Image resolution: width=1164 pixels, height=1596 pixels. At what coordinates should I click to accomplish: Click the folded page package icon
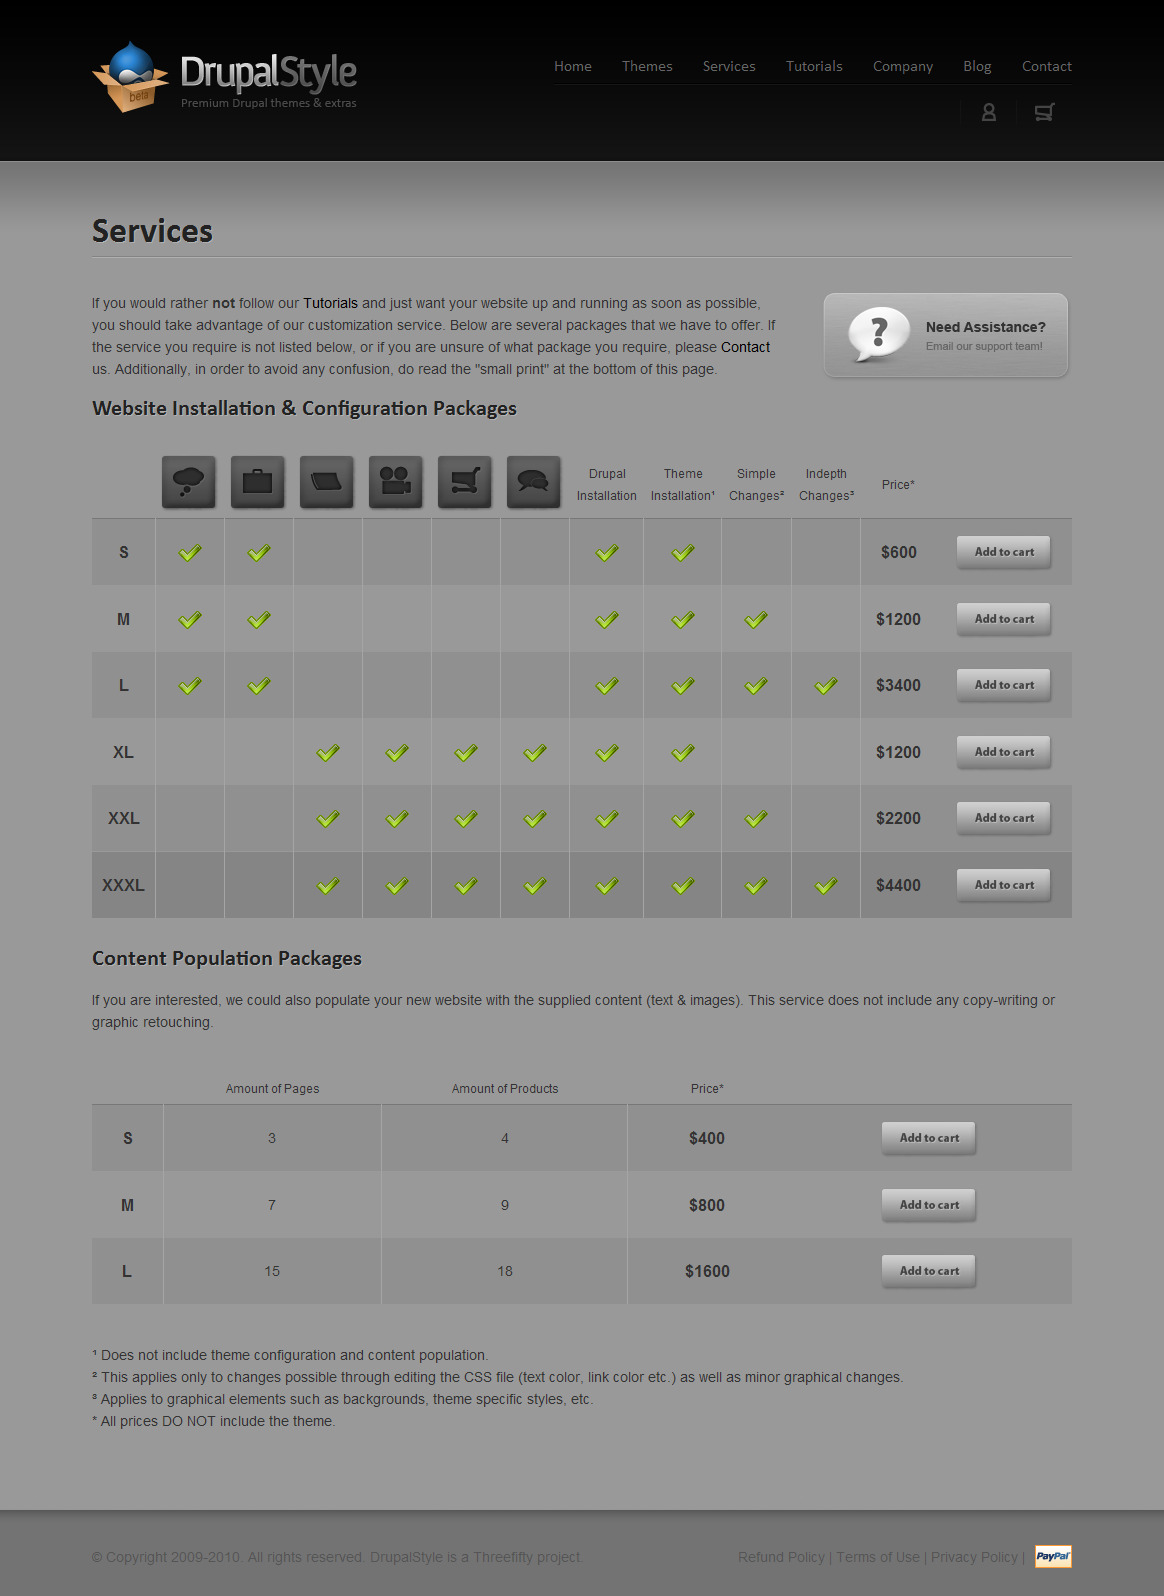327,482
